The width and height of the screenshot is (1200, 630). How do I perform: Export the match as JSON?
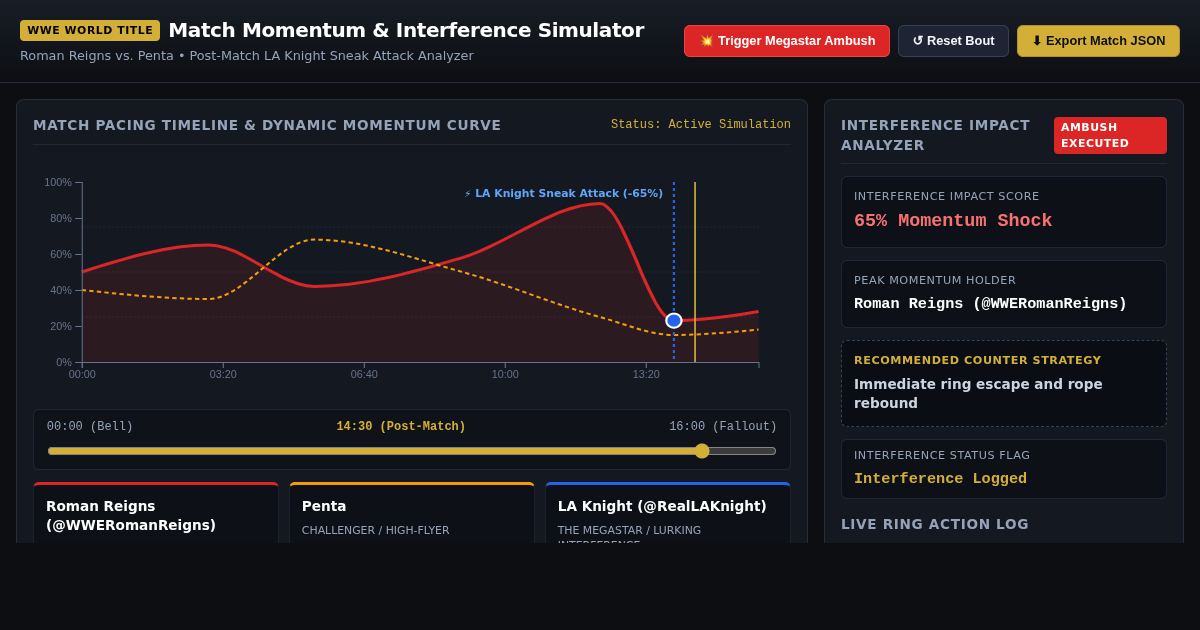coord(1098,41)
